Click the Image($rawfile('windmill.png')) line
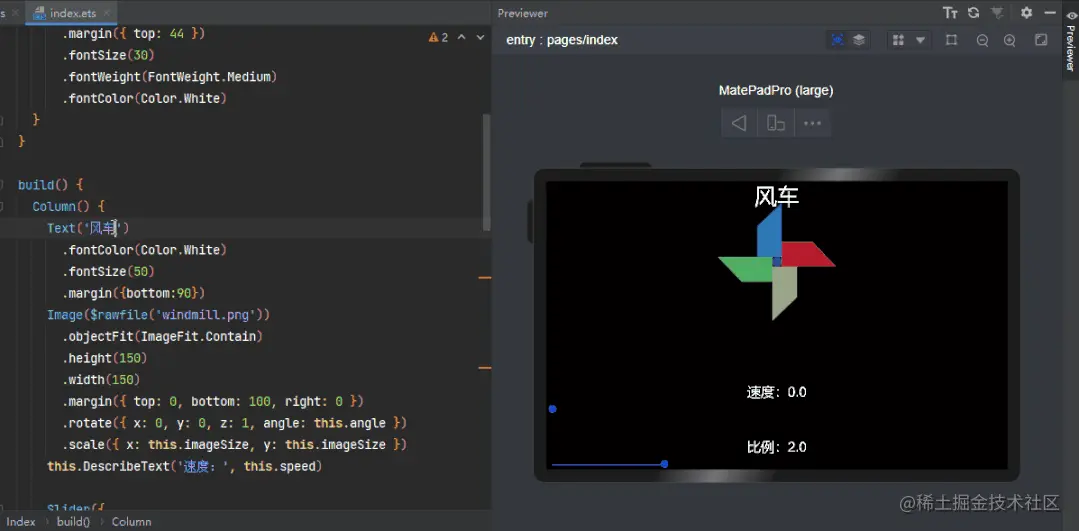Screen dimensions: 1079x531 [158, 315]
